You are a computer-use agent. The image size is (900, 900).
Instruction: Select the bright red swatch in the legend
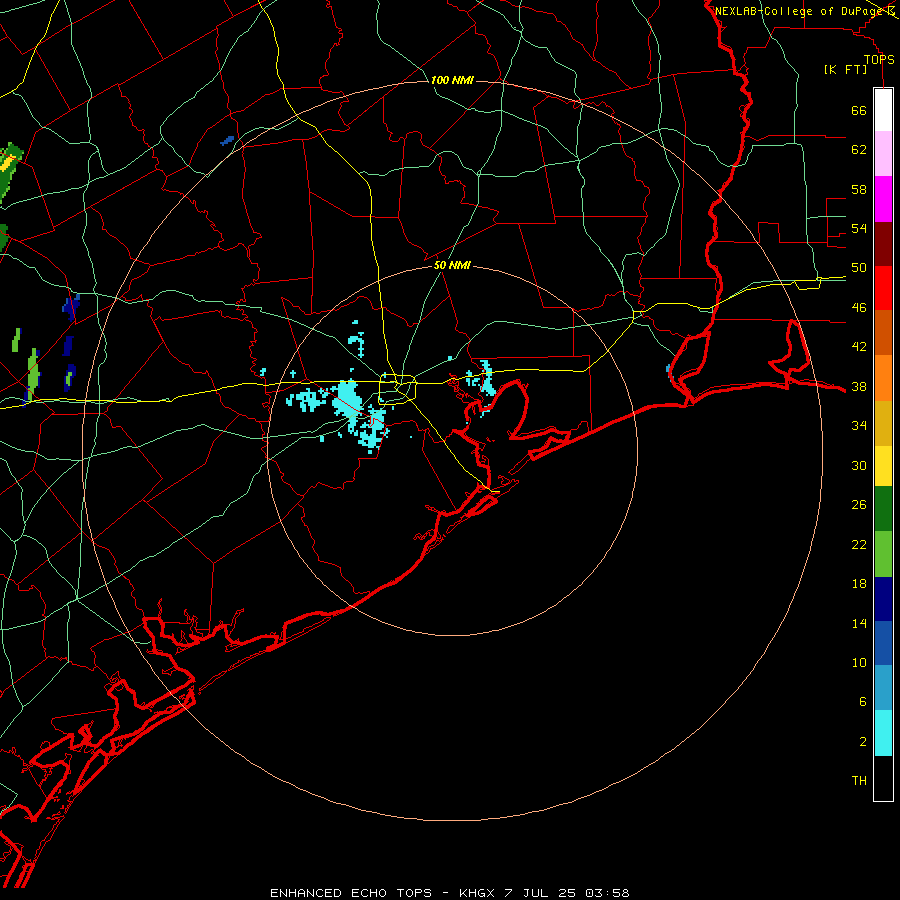pos(883,288)
